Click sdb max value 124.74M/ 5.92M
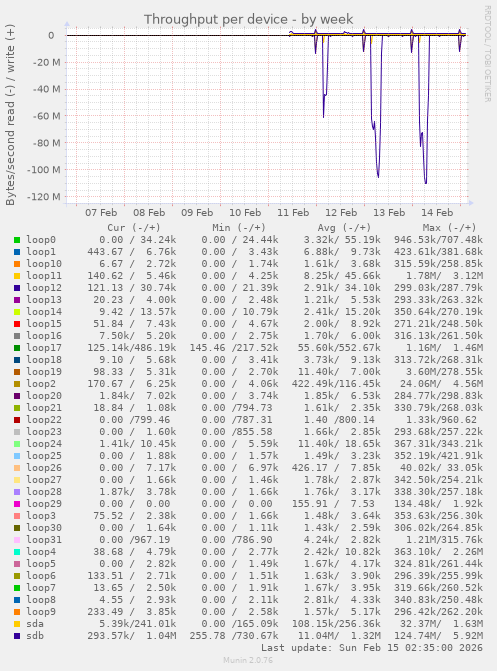 (438, 636)
